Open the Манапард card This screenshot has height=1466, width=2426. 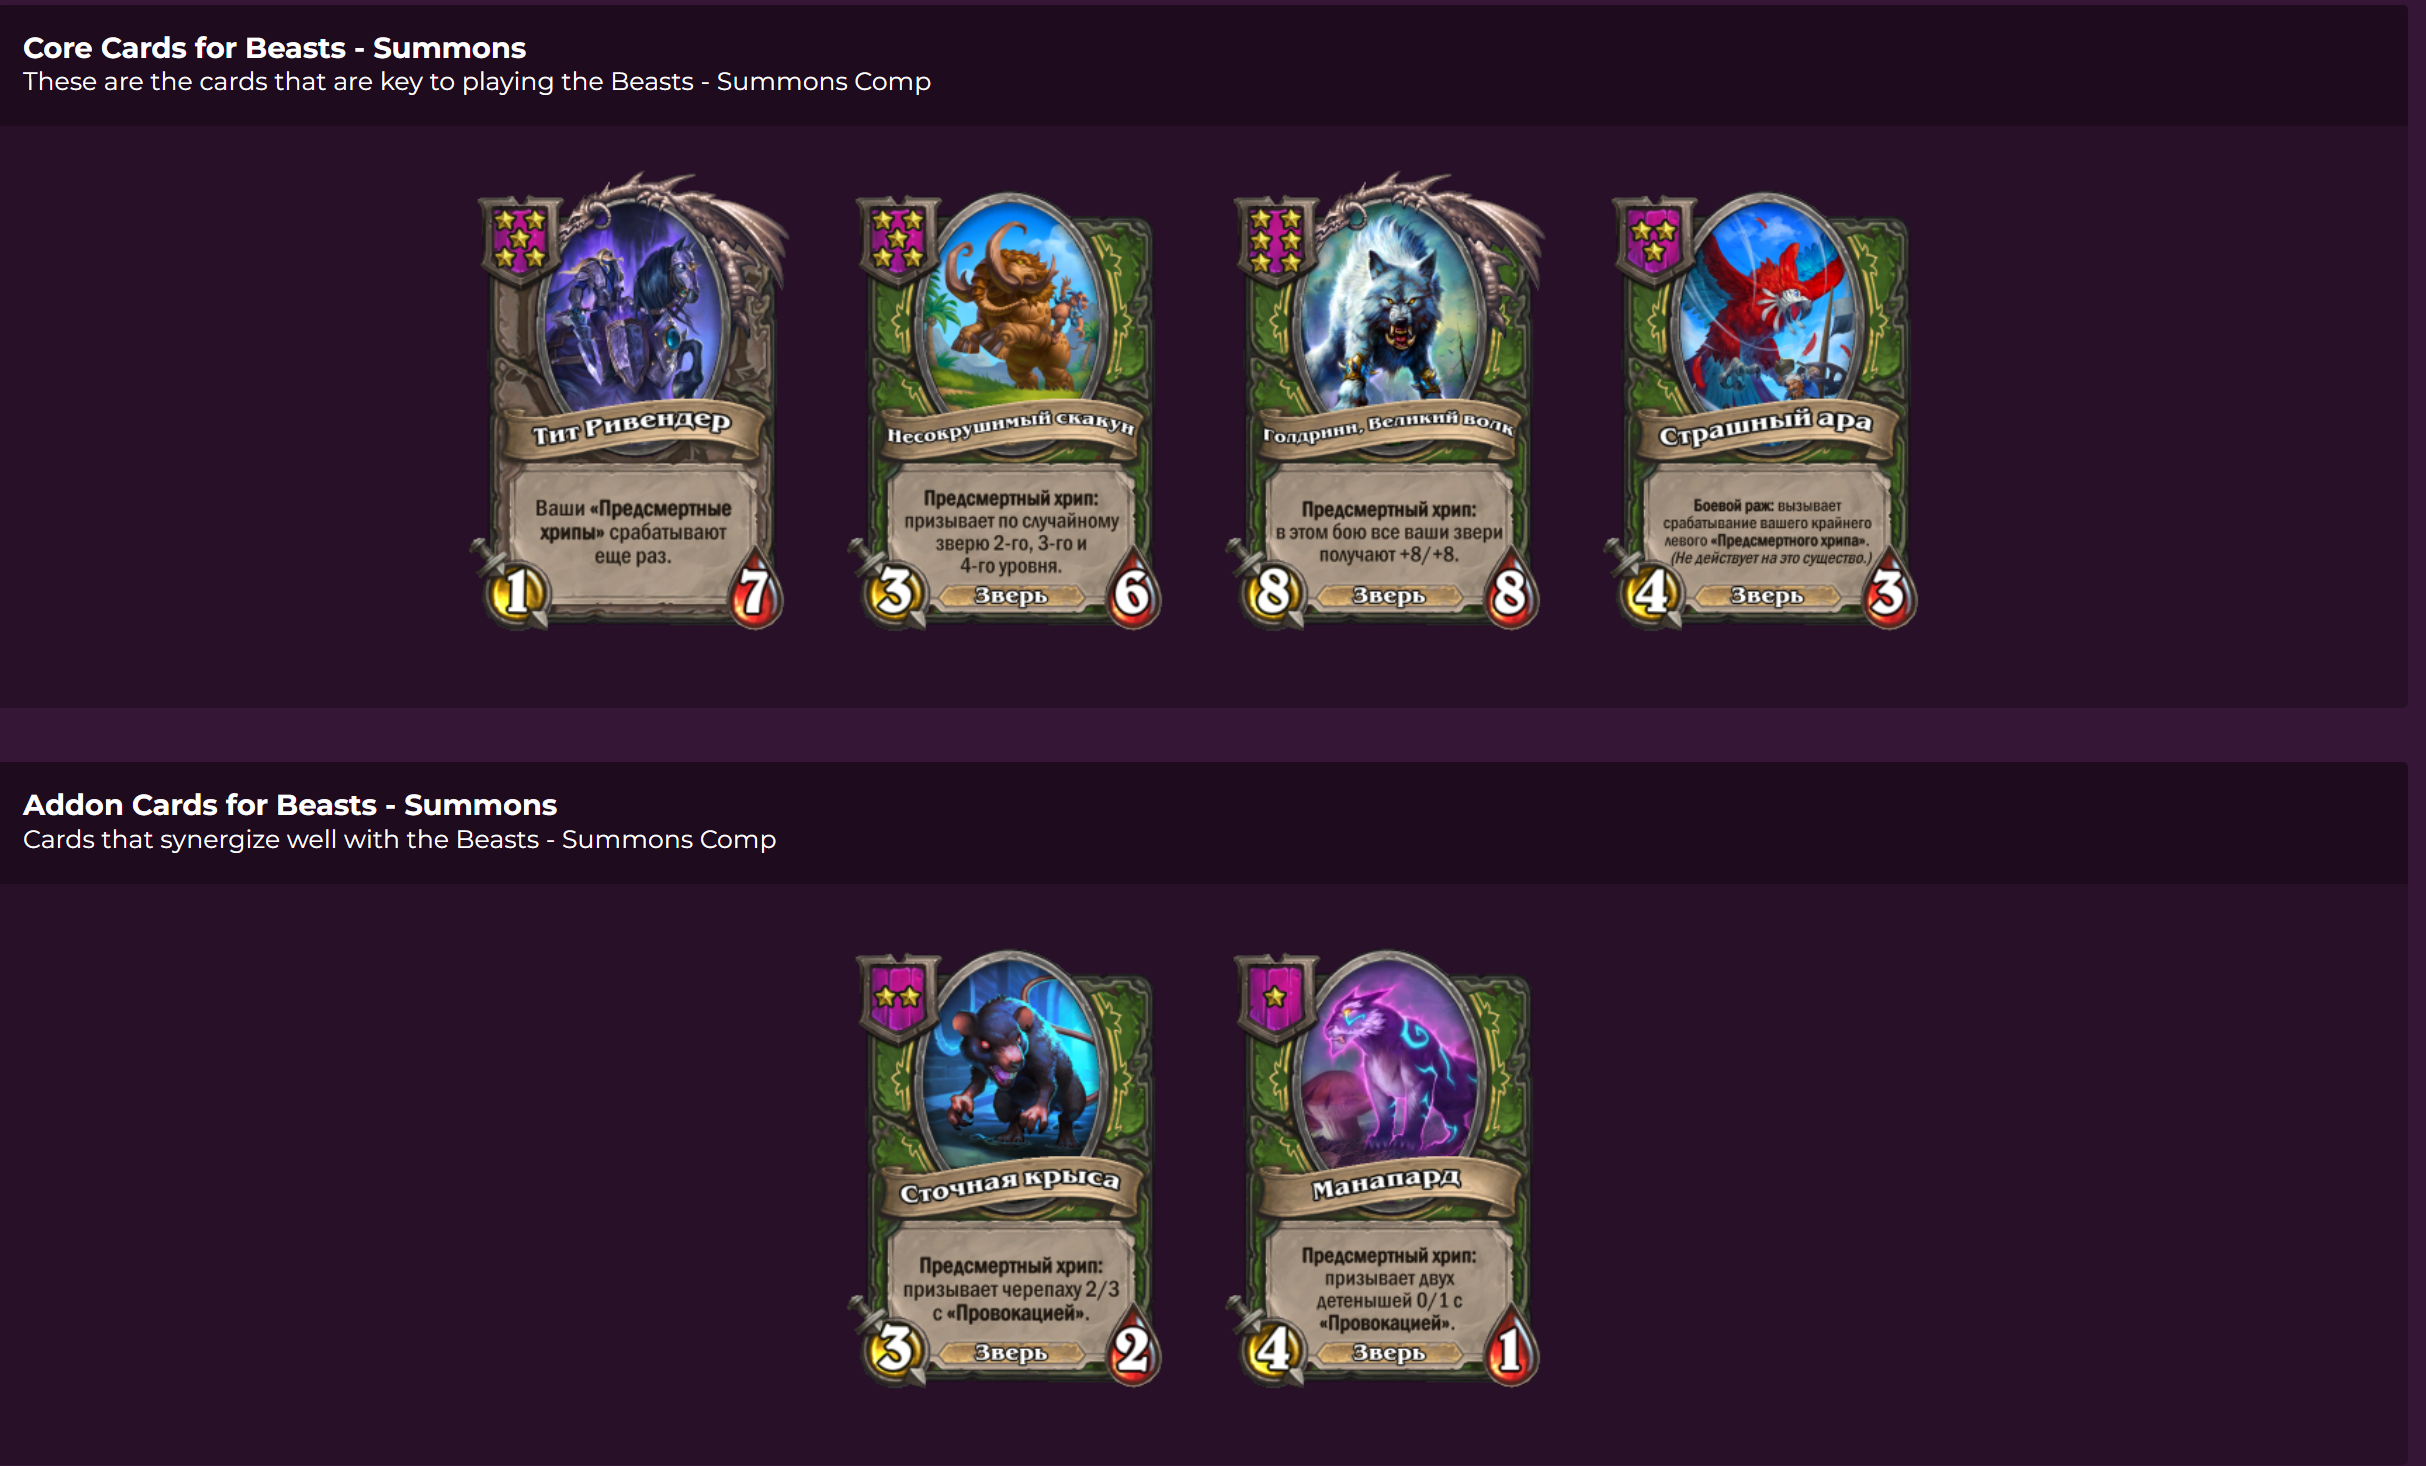click(x=1386, y=1168)
